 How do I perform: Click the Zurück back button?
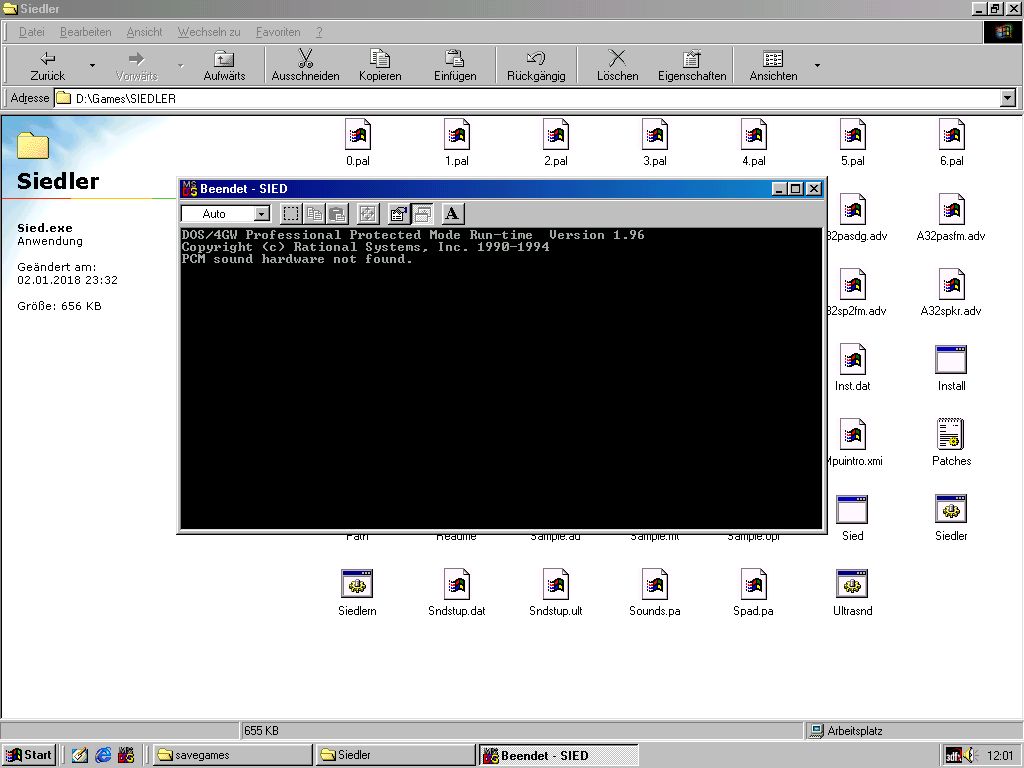(x=48, y=66)
